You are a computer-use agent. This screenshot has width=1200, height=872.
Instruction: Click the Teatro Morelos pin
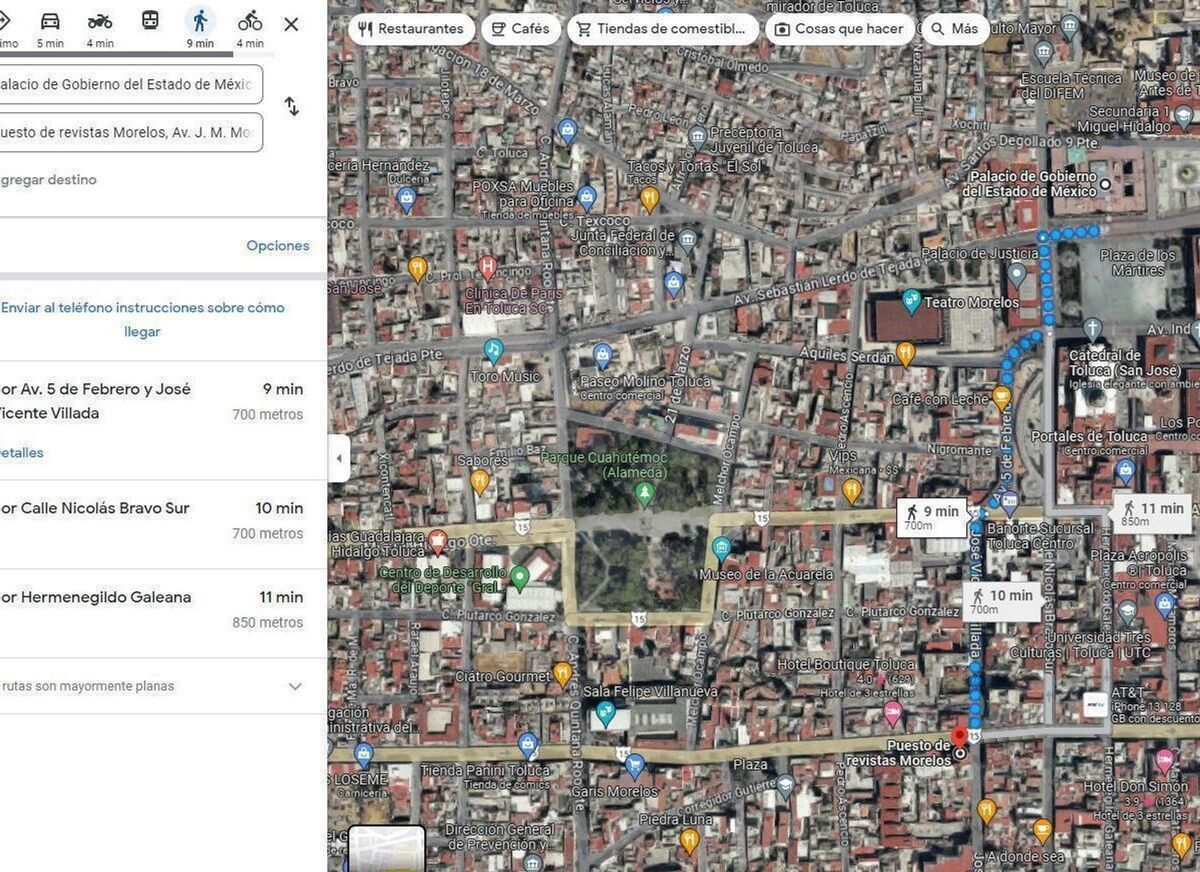click(x=911, y=301)
